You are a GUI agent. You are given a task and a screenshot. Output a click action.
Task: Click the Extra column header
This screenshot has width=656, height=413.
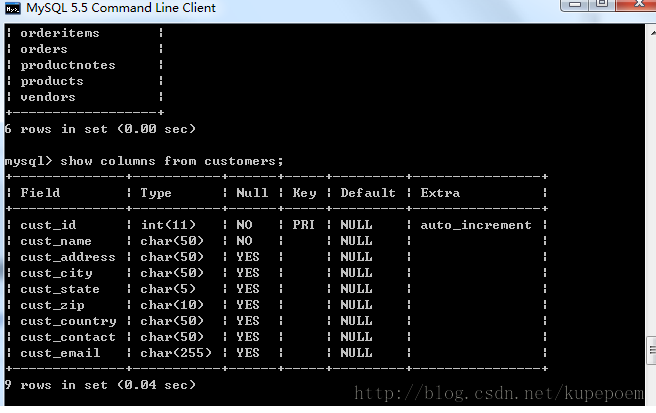click(x=440, y=193)
